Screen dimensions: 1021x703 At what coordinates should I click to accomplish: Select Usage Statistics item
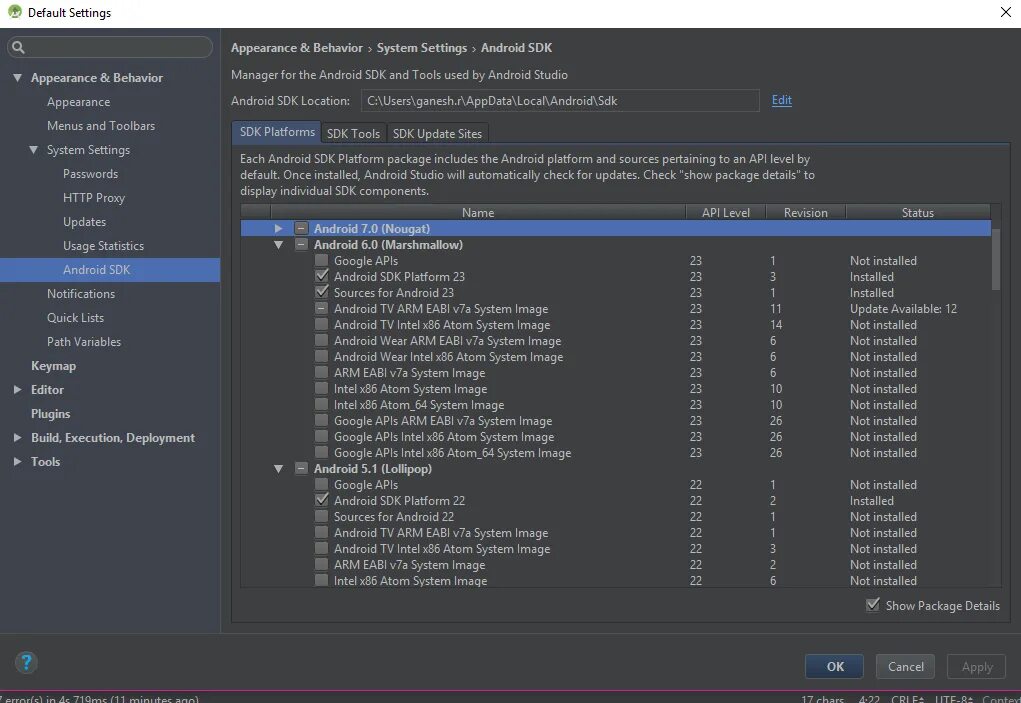click(104, 245)
